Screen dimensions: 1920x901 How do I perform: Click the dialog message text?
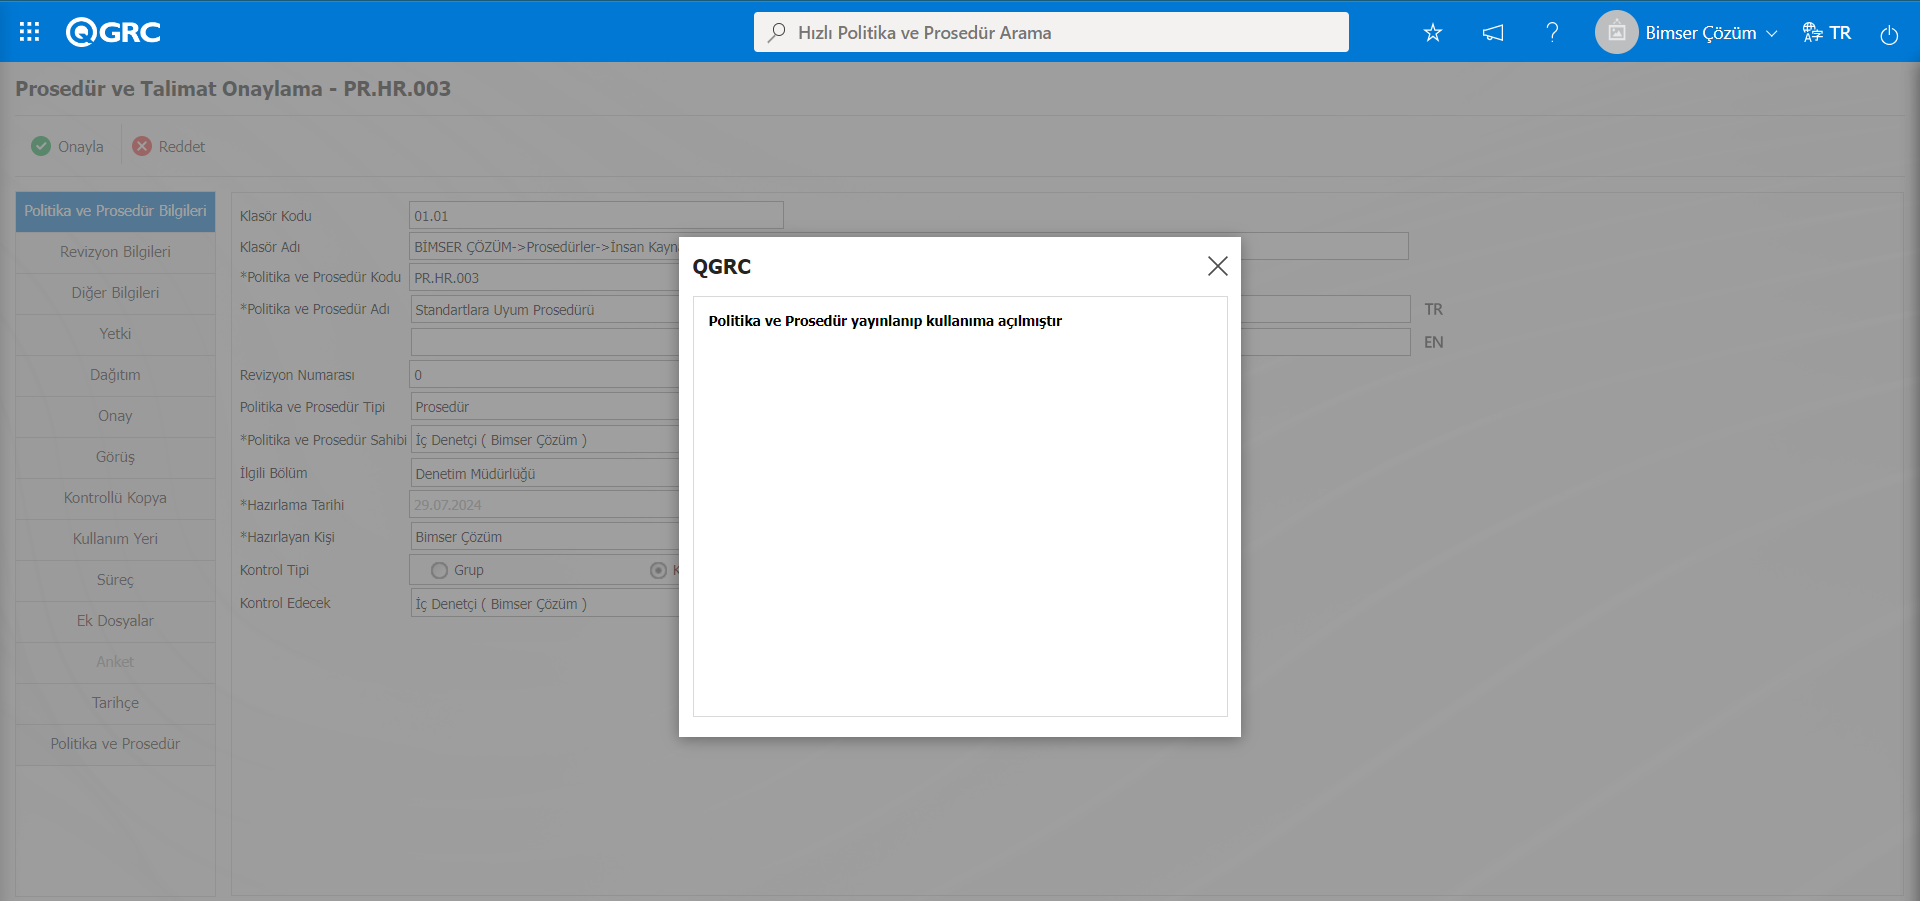pos(885,321)
